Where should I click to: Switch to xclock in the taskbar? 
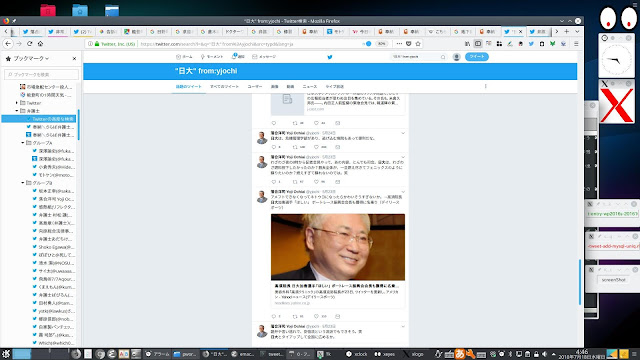point(357,354)
